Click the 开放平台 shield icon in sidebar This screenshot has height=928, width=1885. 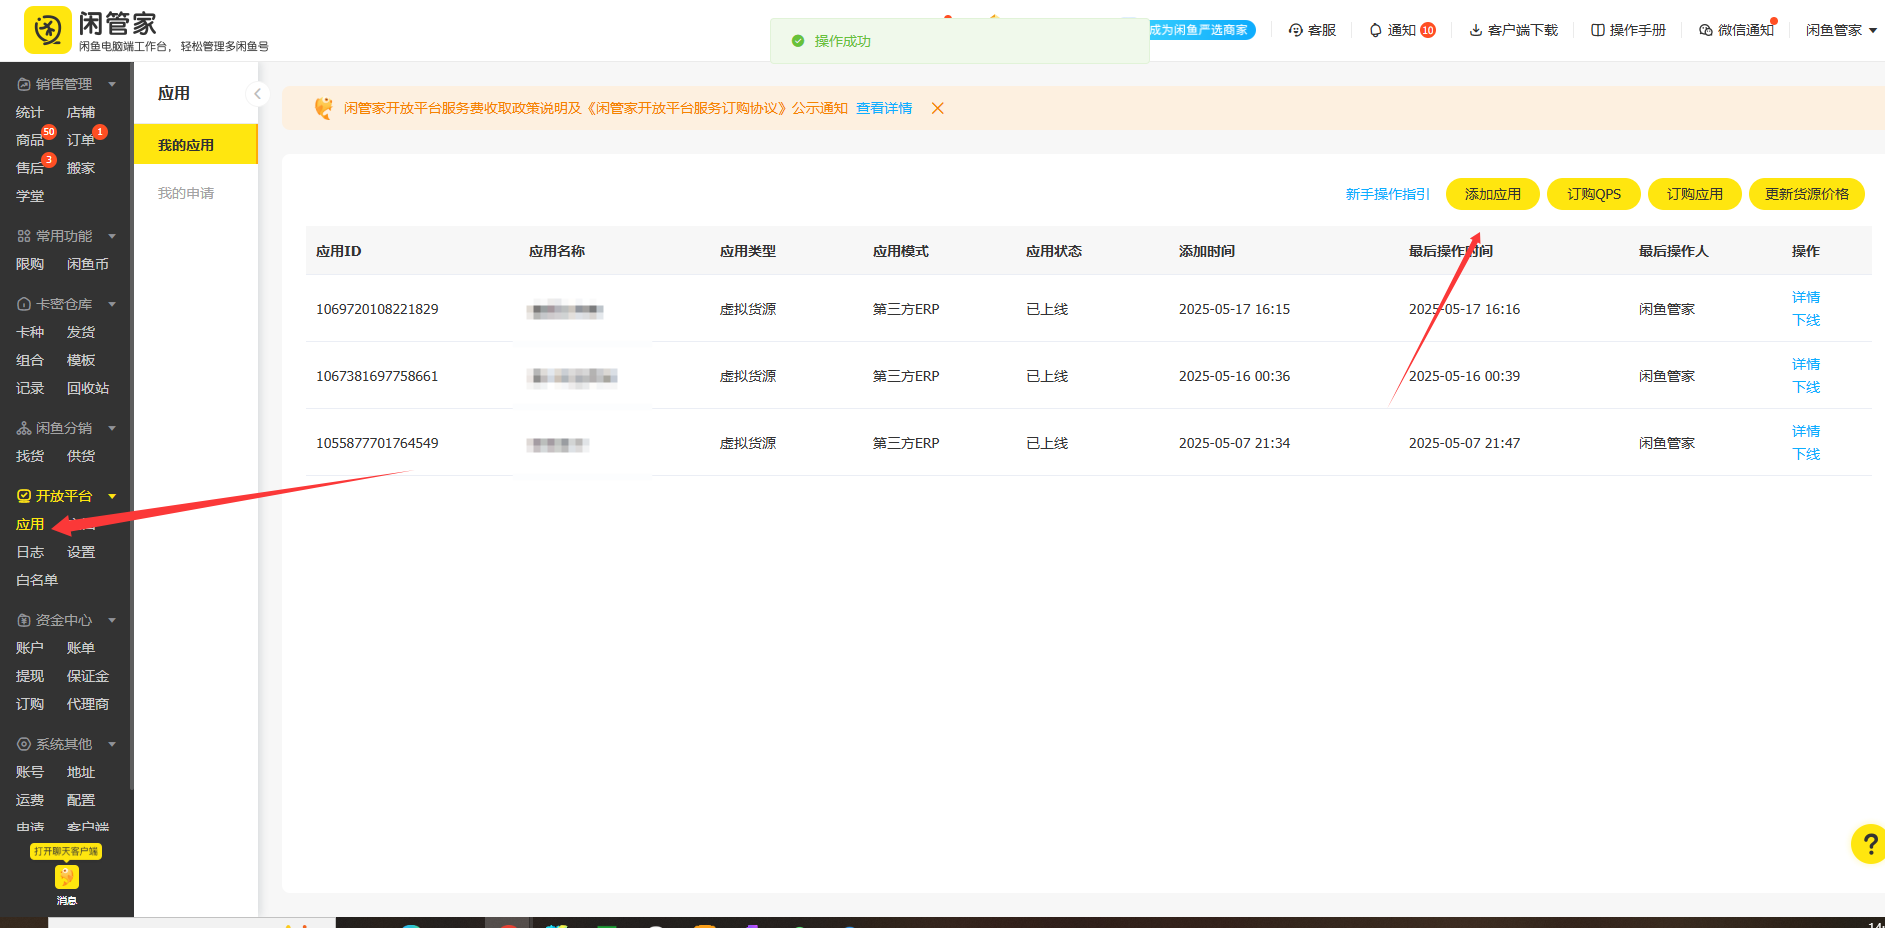pos(22,495)
